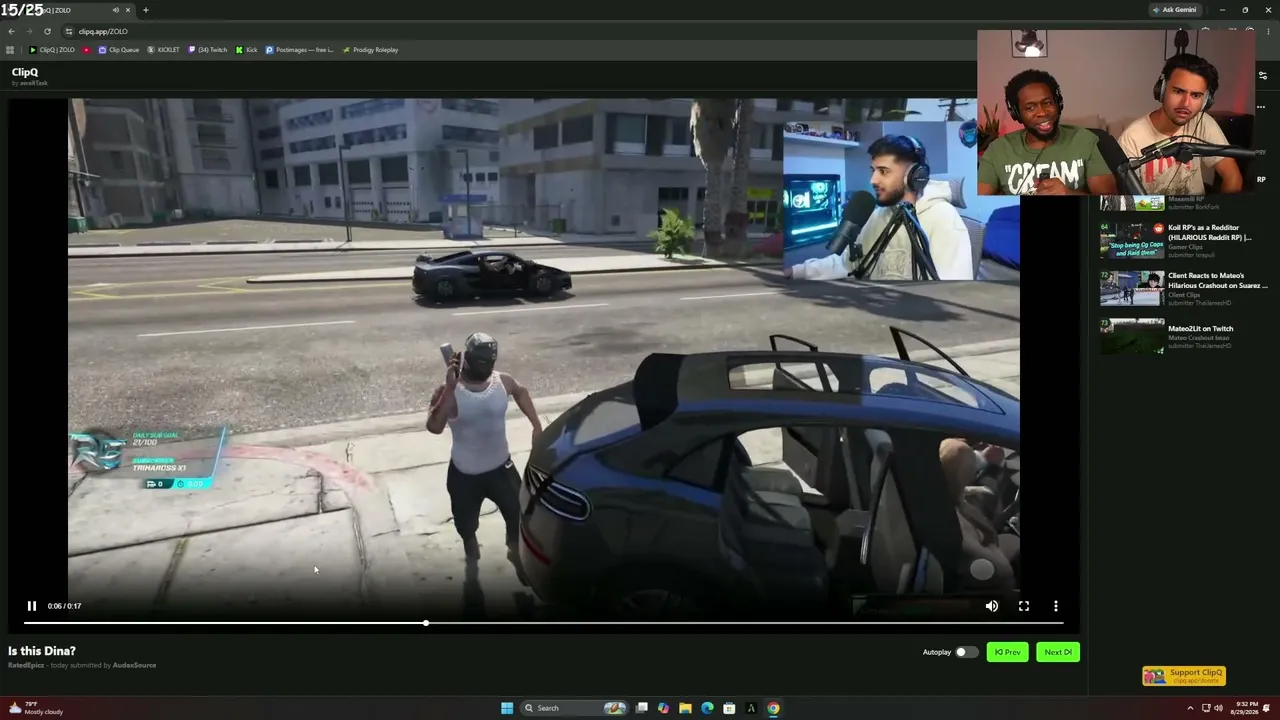1280x720 pixels.
Task: Mute tab audio via the tab speaker icon
Action: coord(115,10)
